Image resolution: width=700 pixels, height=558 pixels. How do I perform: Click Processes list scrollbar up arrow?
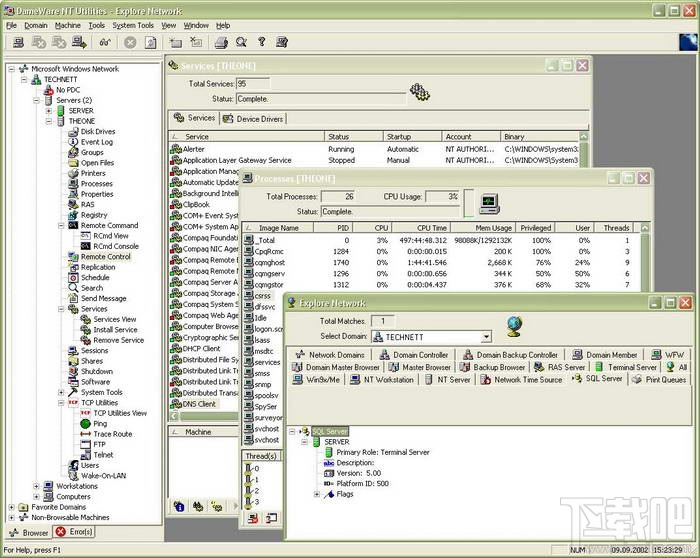[x=645, y=228]
